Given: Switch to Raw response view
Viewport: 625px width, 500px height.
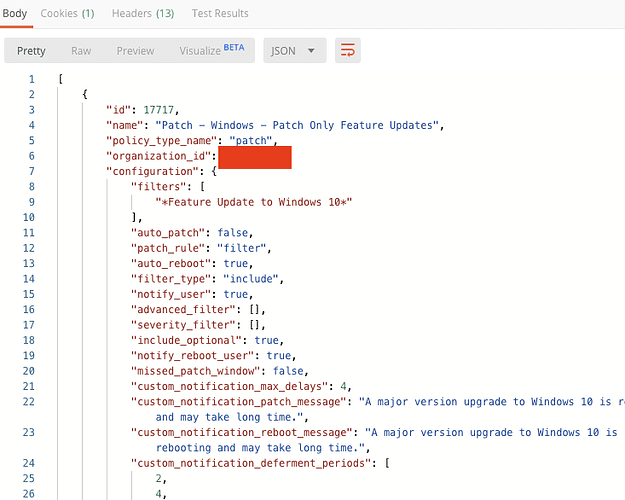Looking at the screenshot, I should point(81,51).
